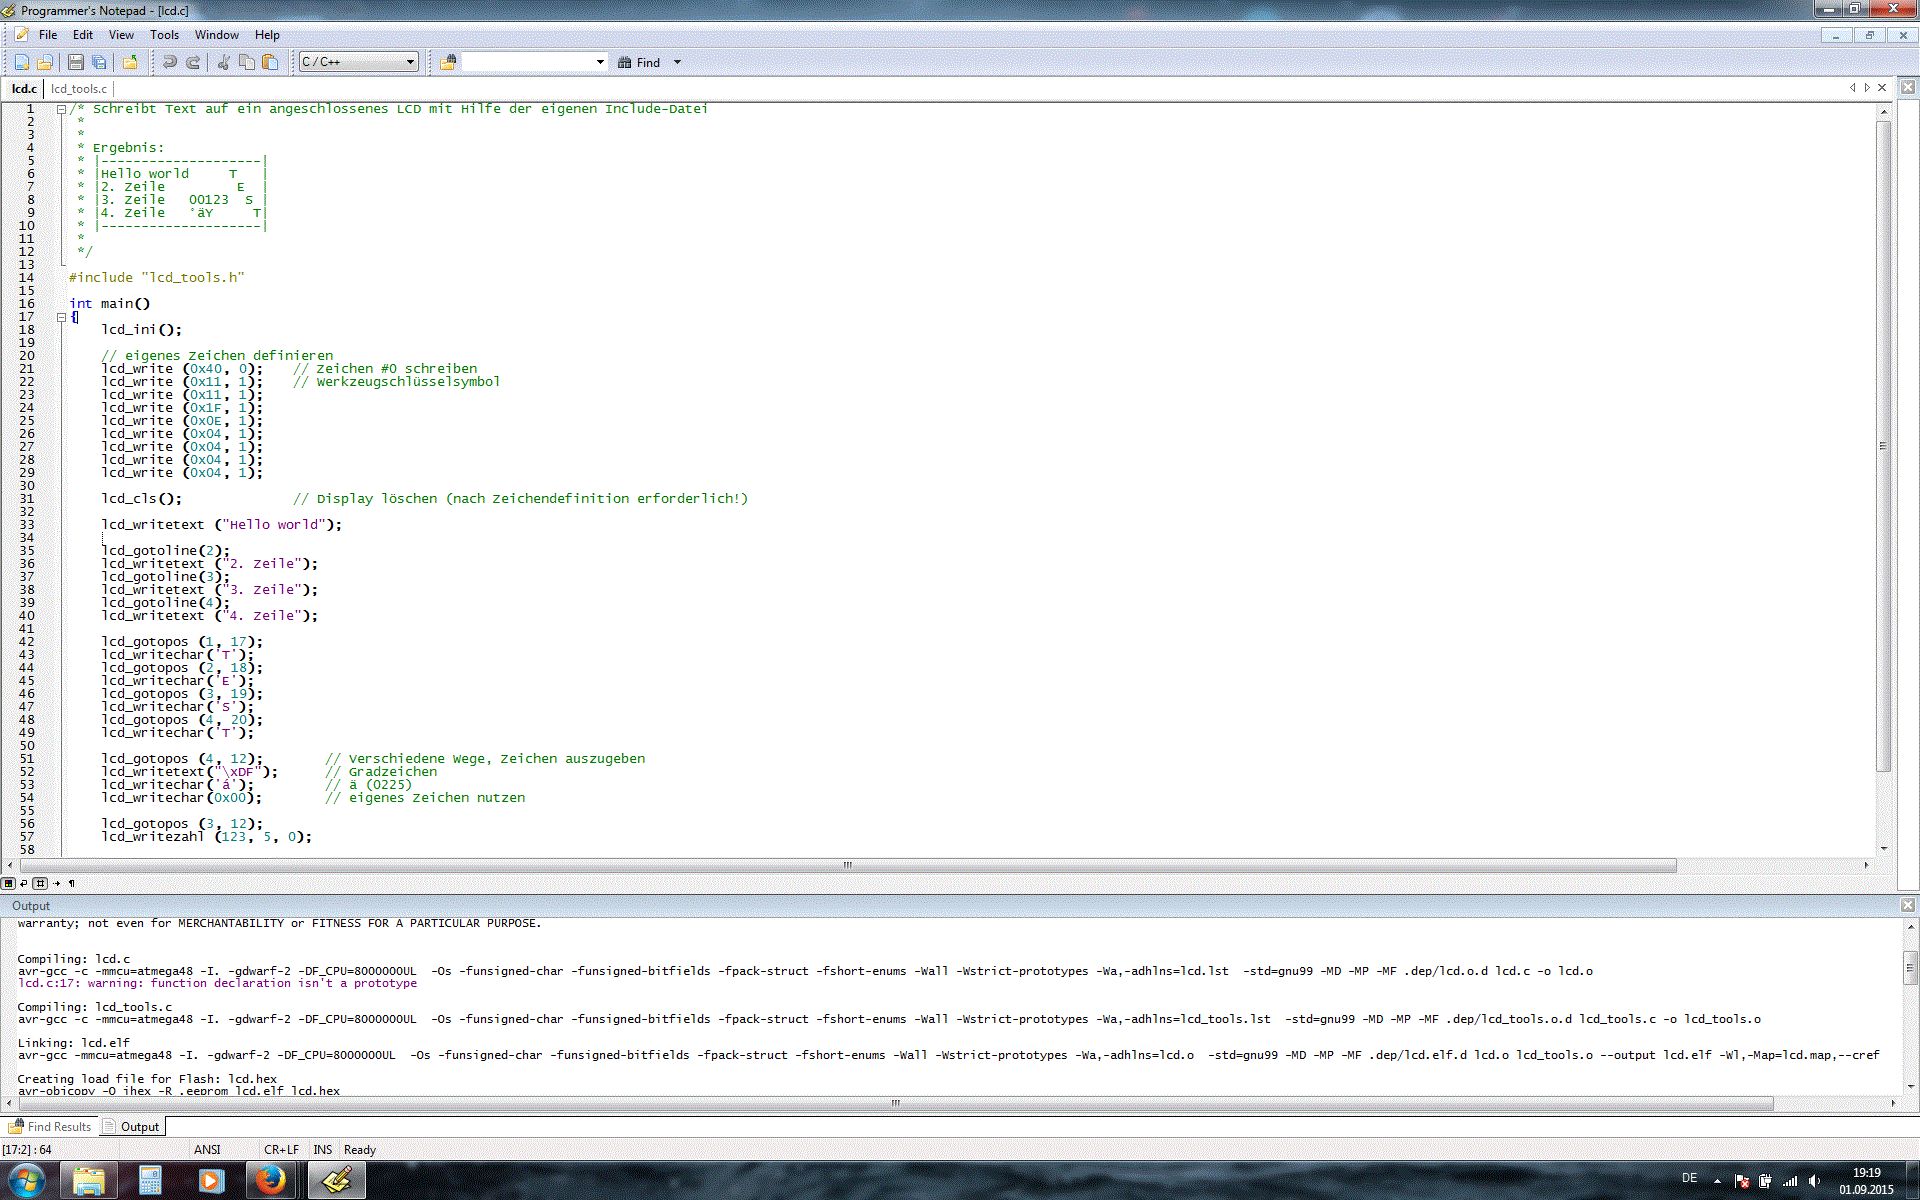The height and width of the screenshot is (1200, 1920).
Task: Click the Save All icon
Action: pos(99,62)
